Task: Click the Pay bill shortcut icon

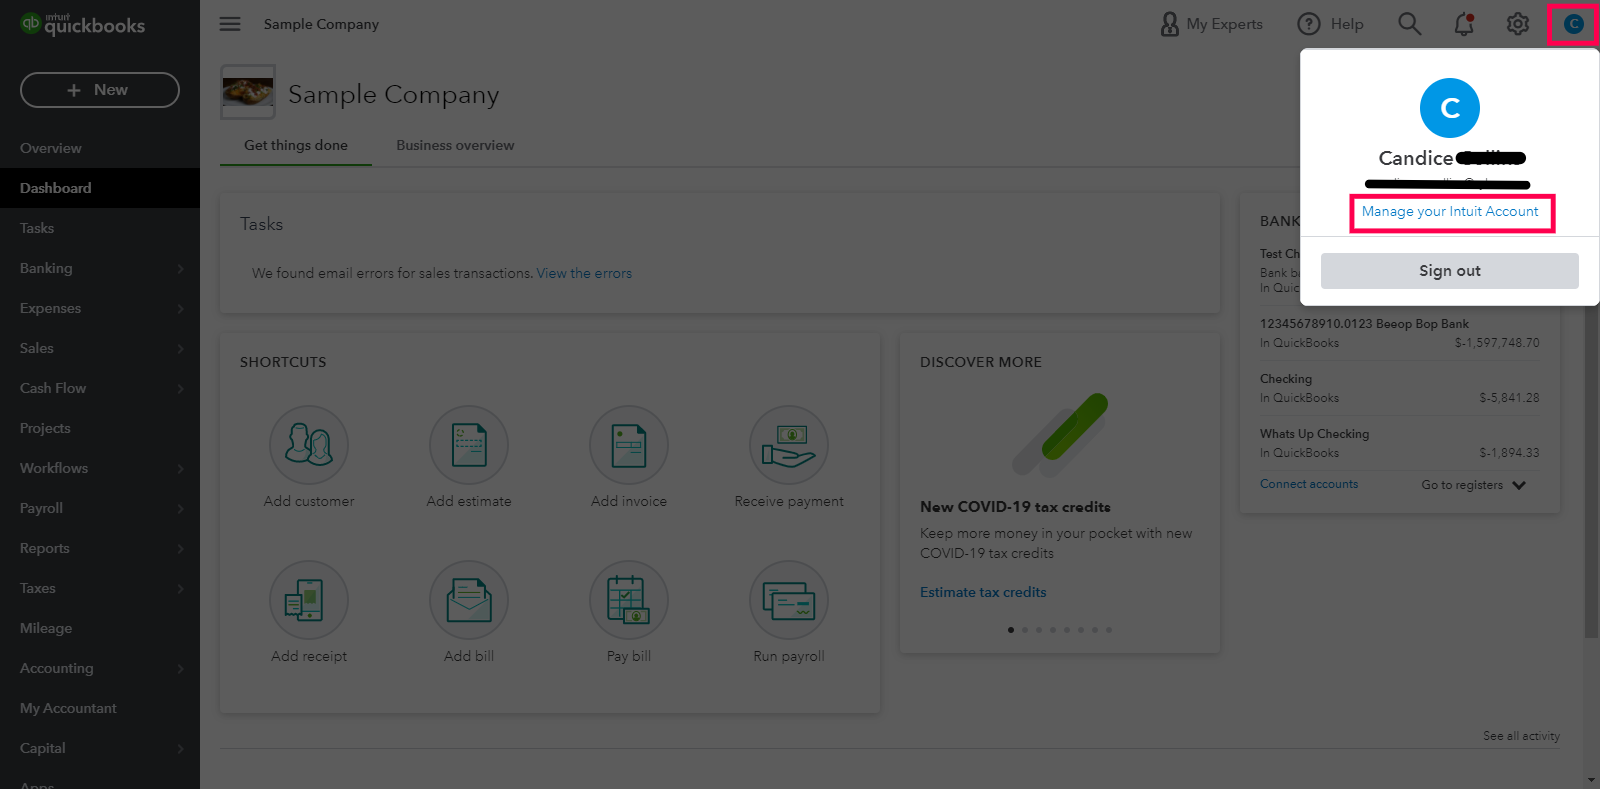Action: (629, 600)
